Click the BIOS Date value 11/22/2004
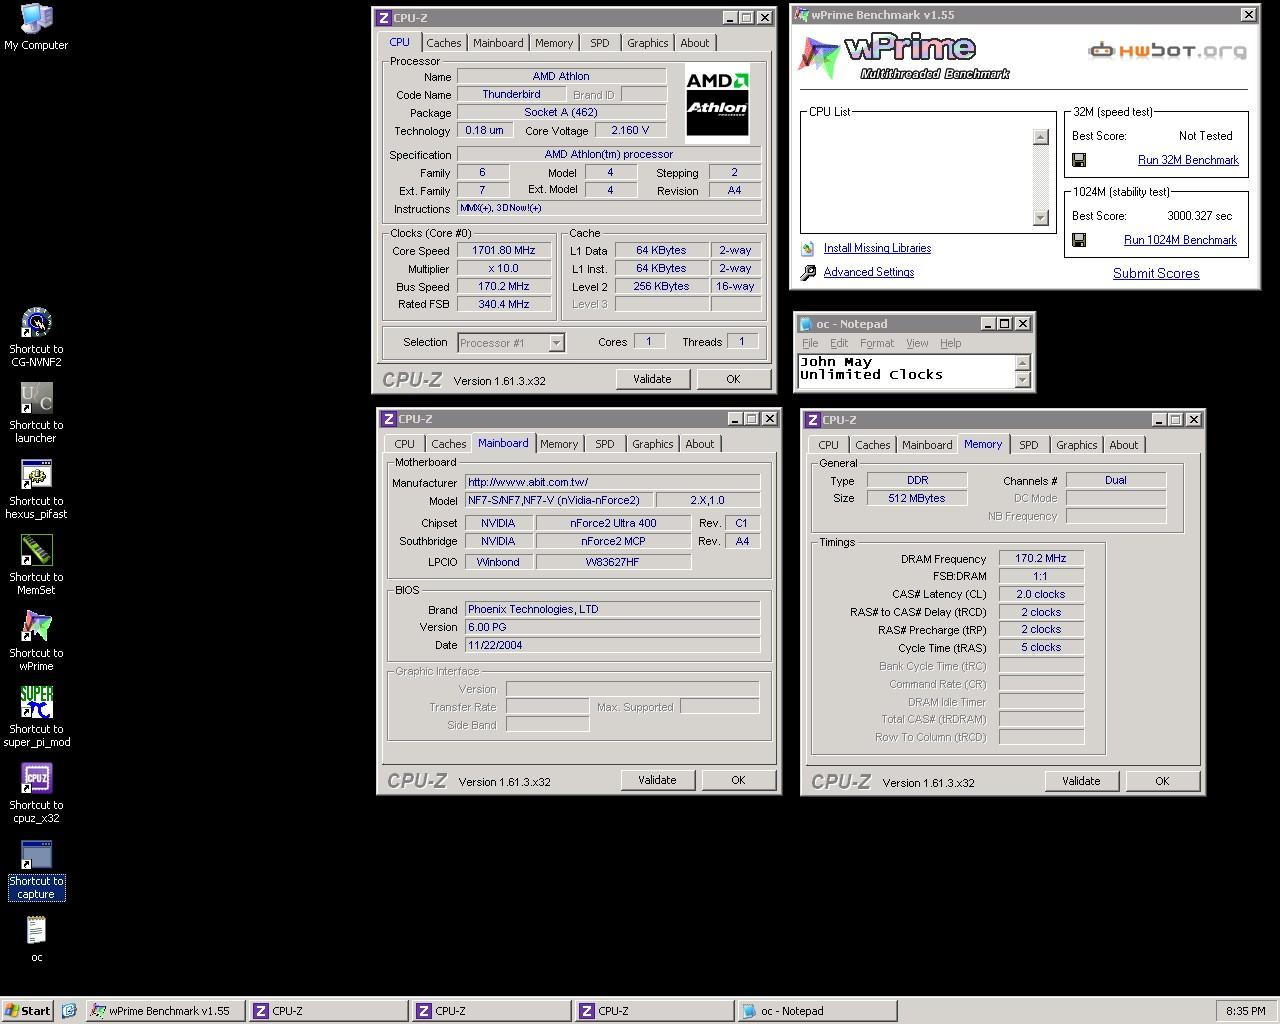This screenshot has height=1024, width=1280. coord(612,645)
